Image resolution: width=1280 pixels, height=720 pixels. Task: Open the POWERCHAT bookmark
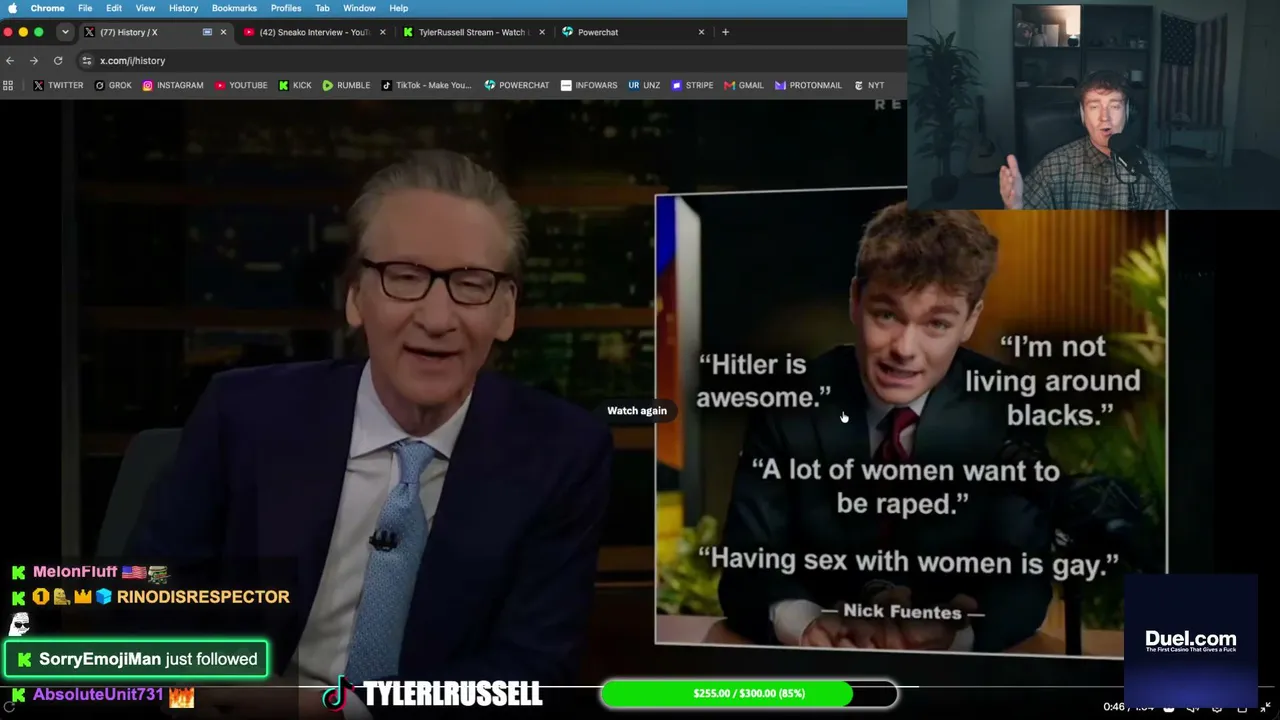click(x=517, y=86)
